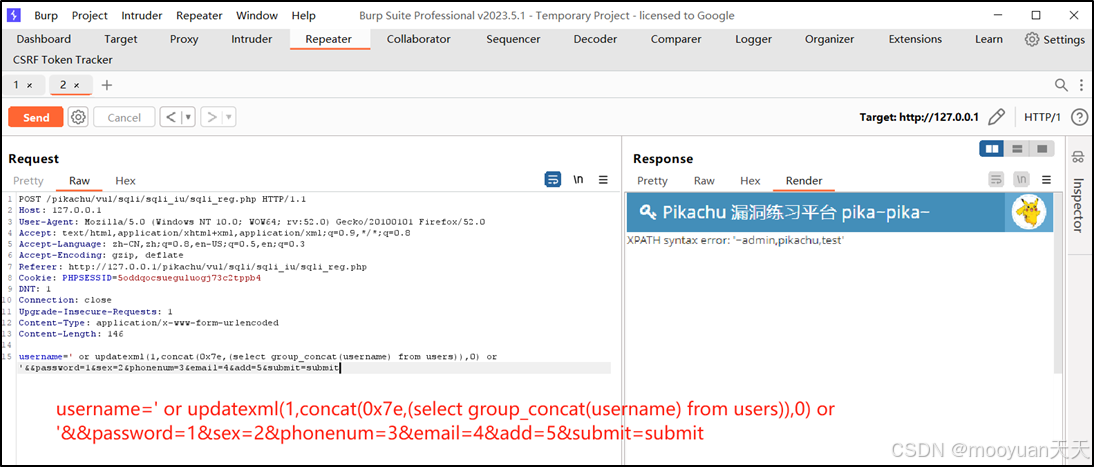
Task: Click the Pikachu avatar image
Action: (1028, 212)
